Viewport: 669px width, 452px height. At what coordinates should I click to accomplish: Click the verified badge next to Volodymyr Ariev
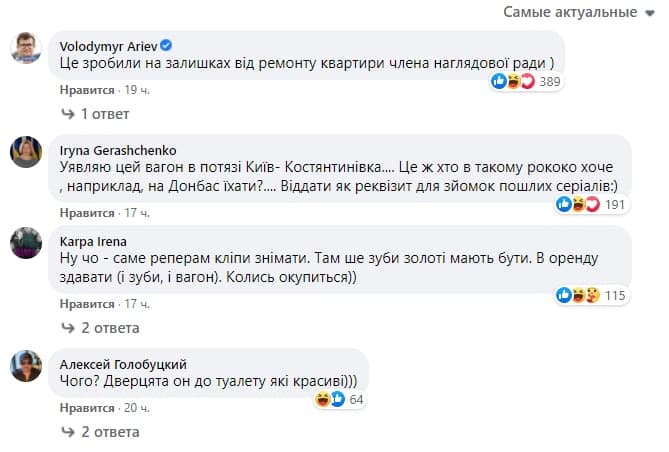pyautogui.click(x=167, y=46)
